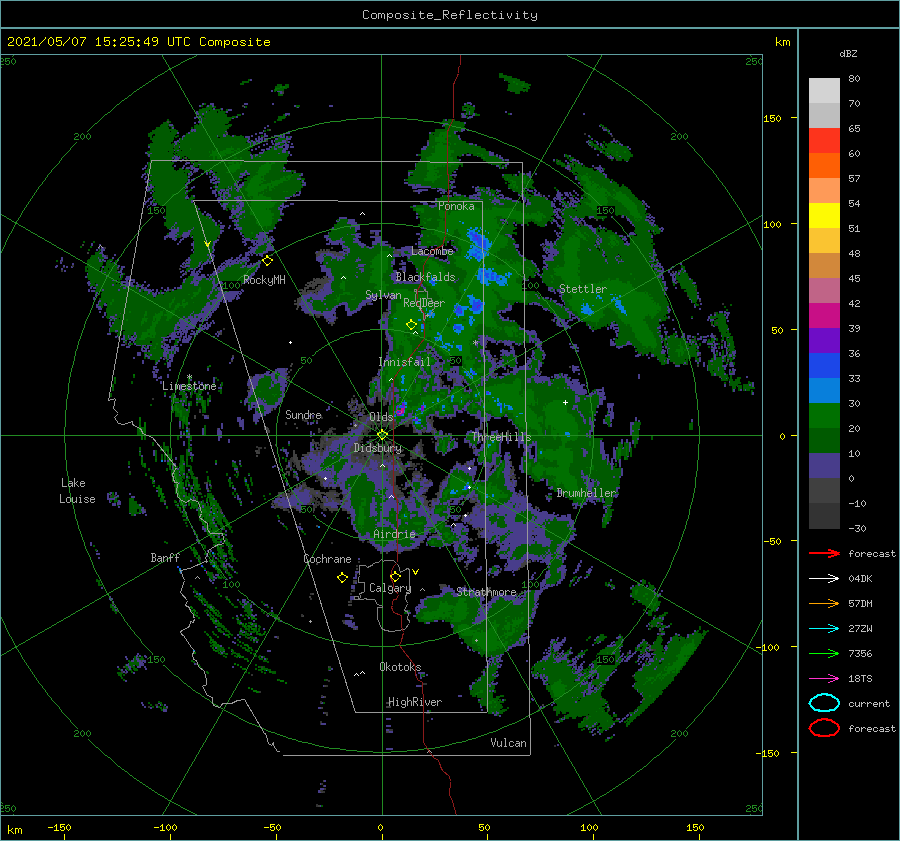Pick the light gray 80-70 dBZ swatch
The width and height of the screenshot is (900, 841).
pyautogui.click(x=824, y=91)
